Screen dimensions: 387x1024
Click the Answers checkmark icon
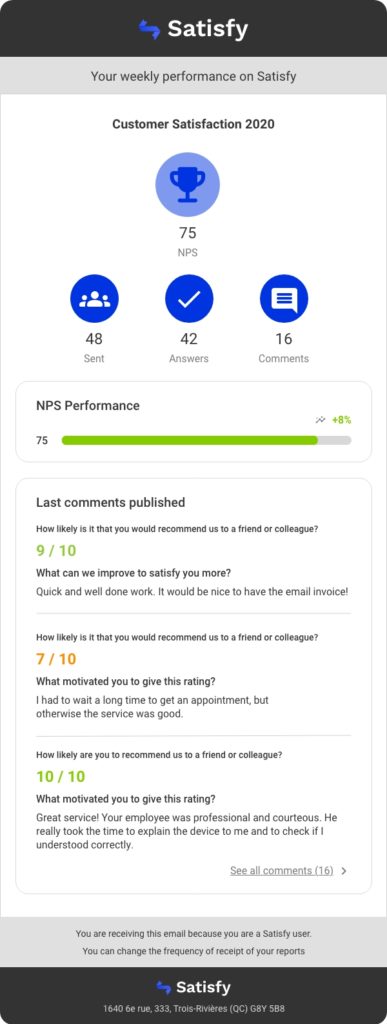click(189, 298)
